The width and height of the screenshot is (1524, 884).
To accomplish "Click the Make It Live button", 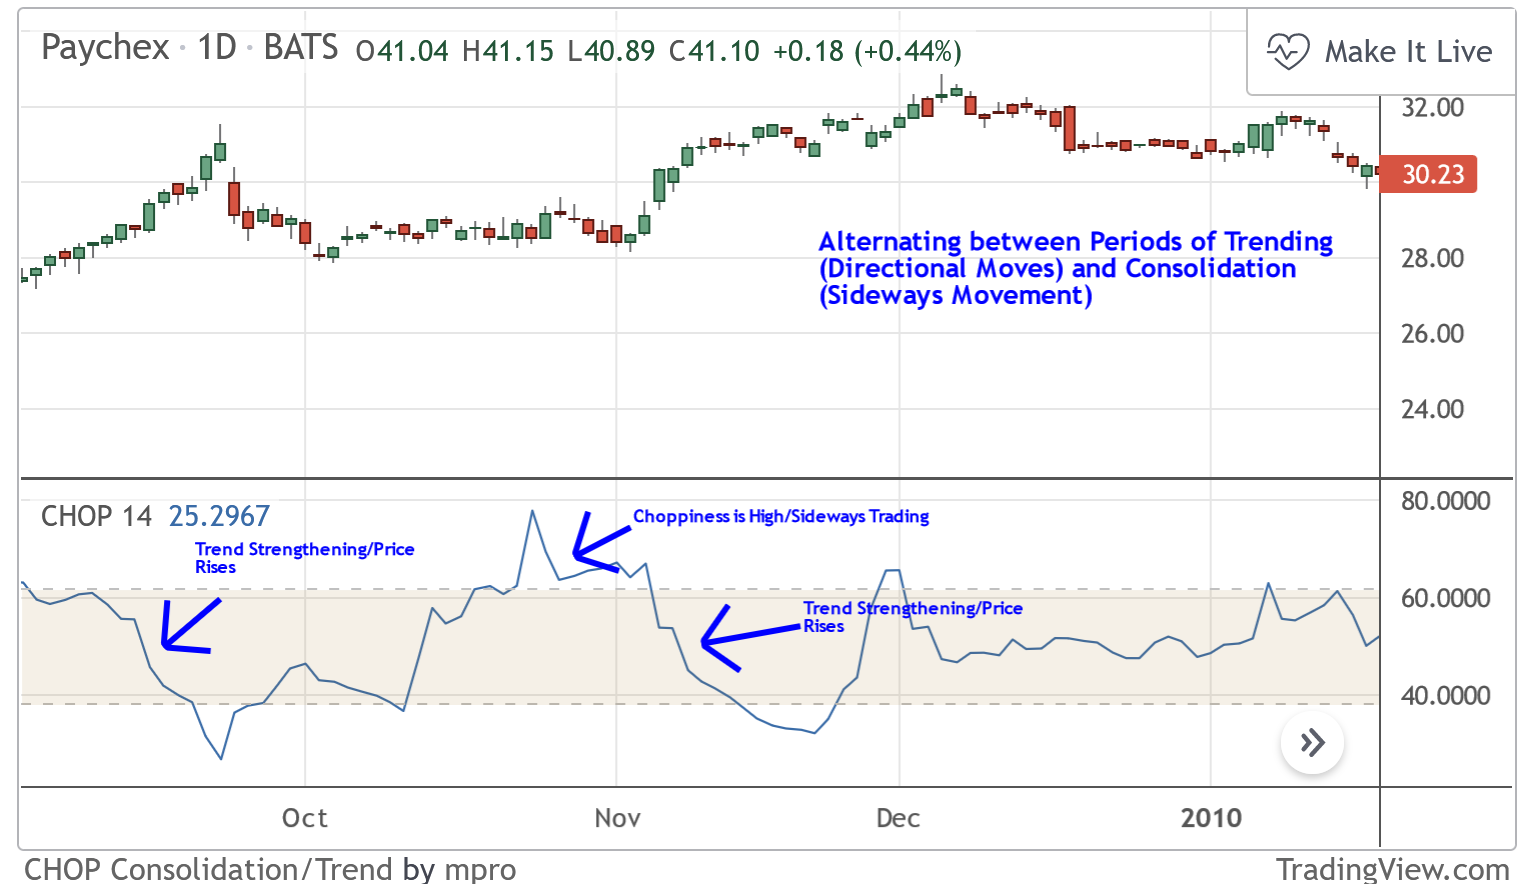I will pos(1381,52).
